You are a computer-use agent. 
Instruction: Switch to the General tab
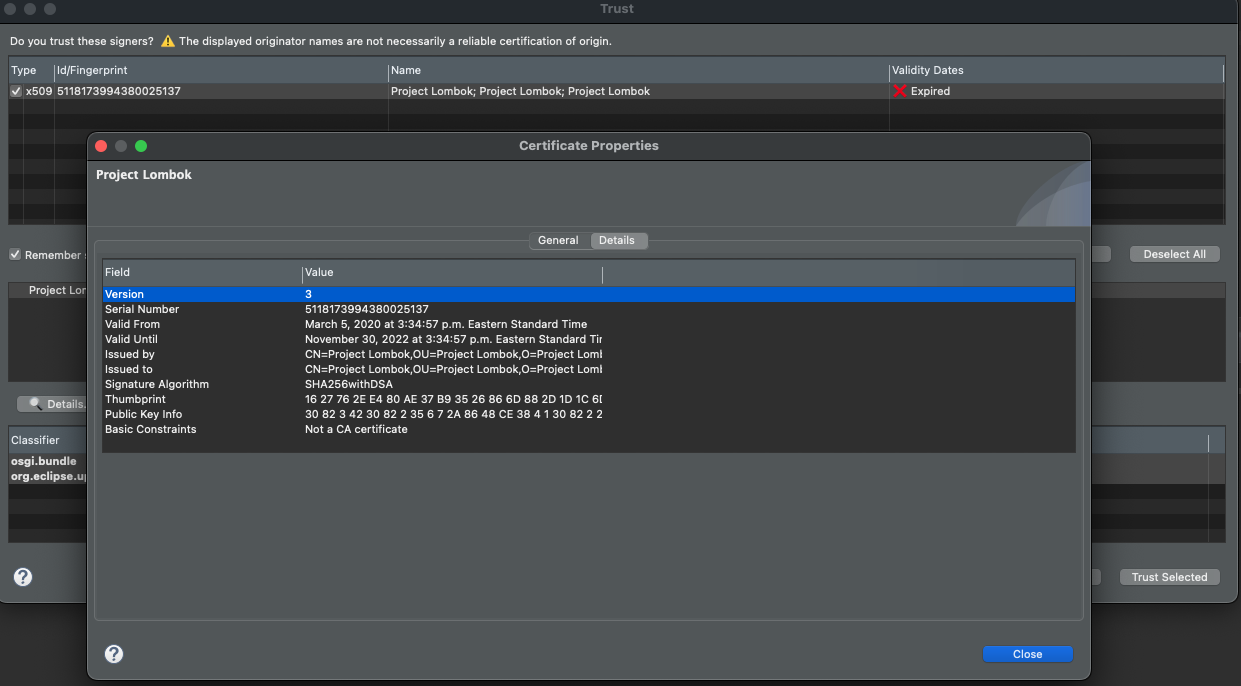point(558,240)
